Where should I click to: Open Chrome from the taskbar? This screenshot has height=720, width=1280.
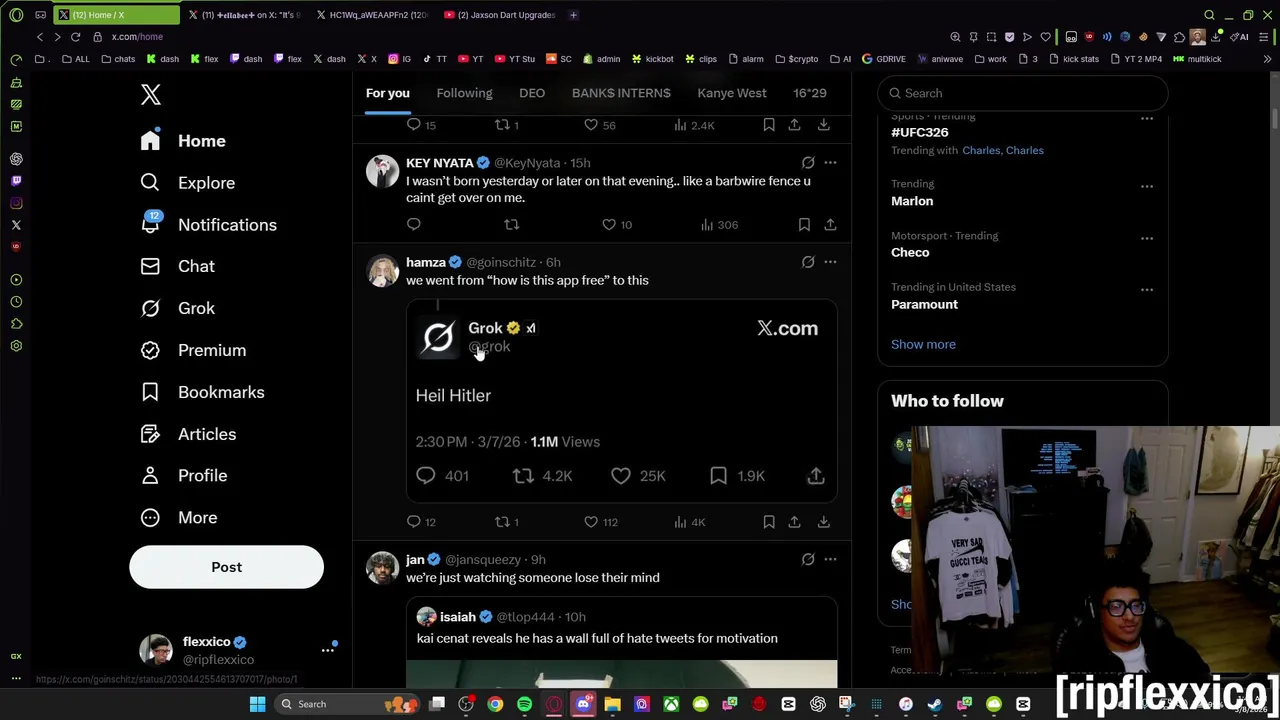pos(495,704)
